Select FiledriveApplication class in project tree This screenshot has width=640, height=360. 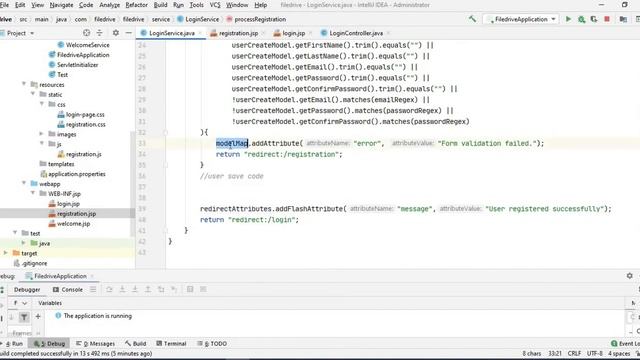click(x=83, y=55)
